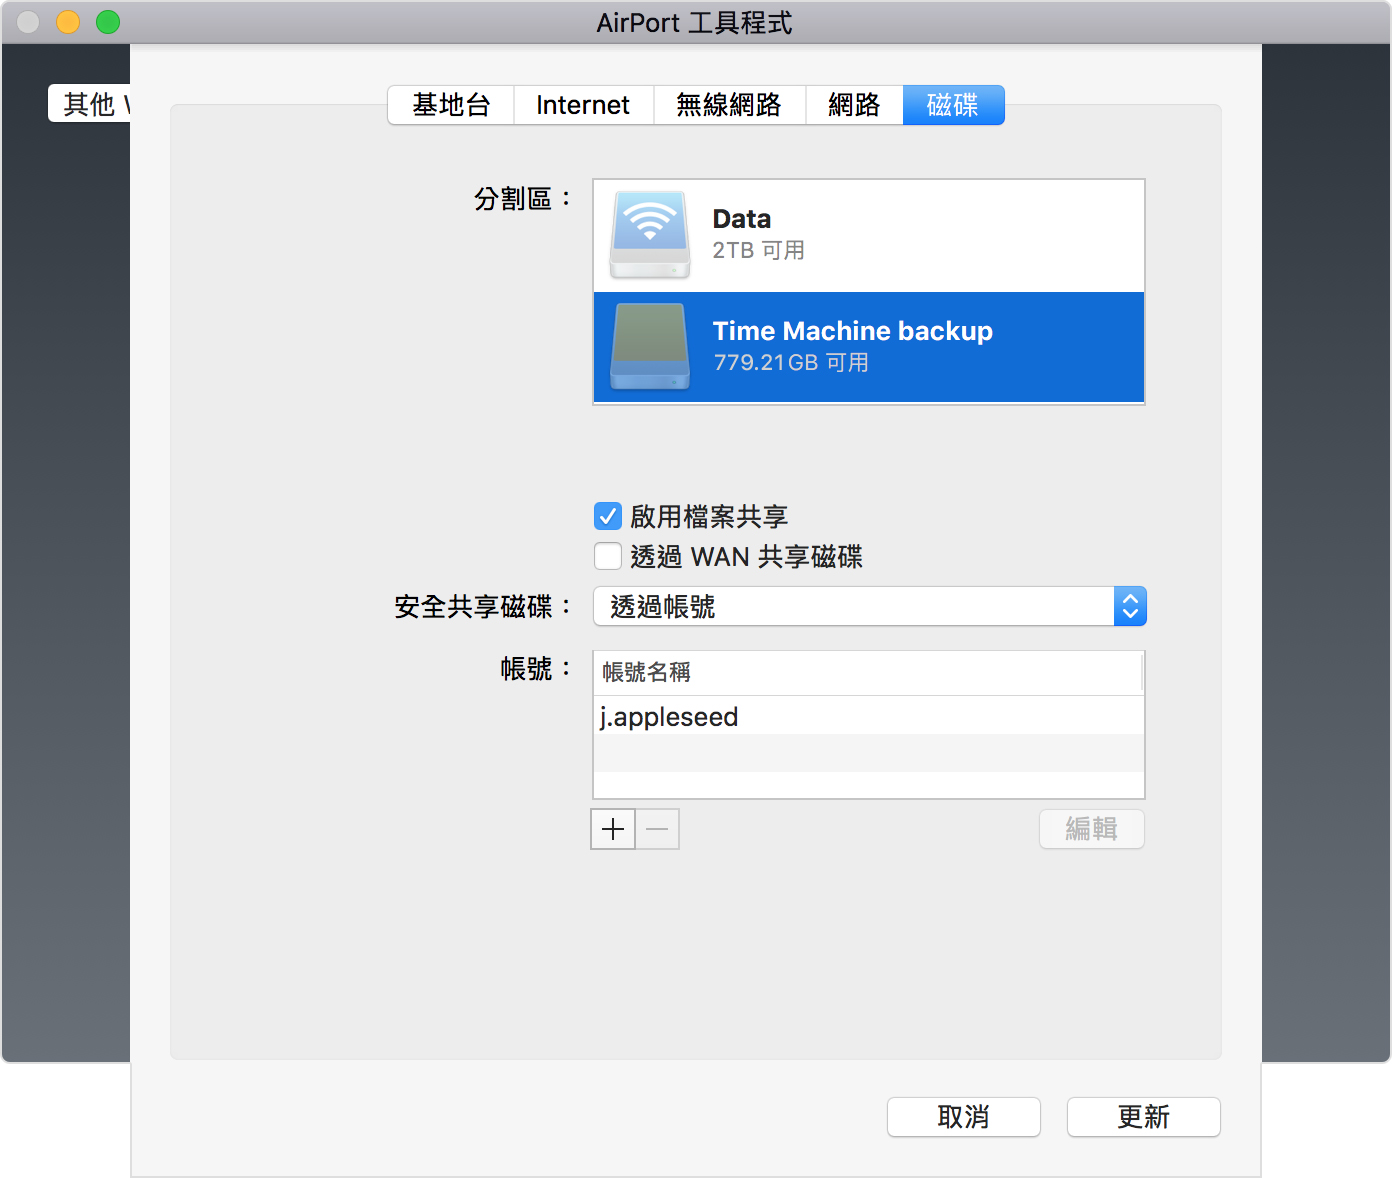Click the yellow minimize window button

68,22
